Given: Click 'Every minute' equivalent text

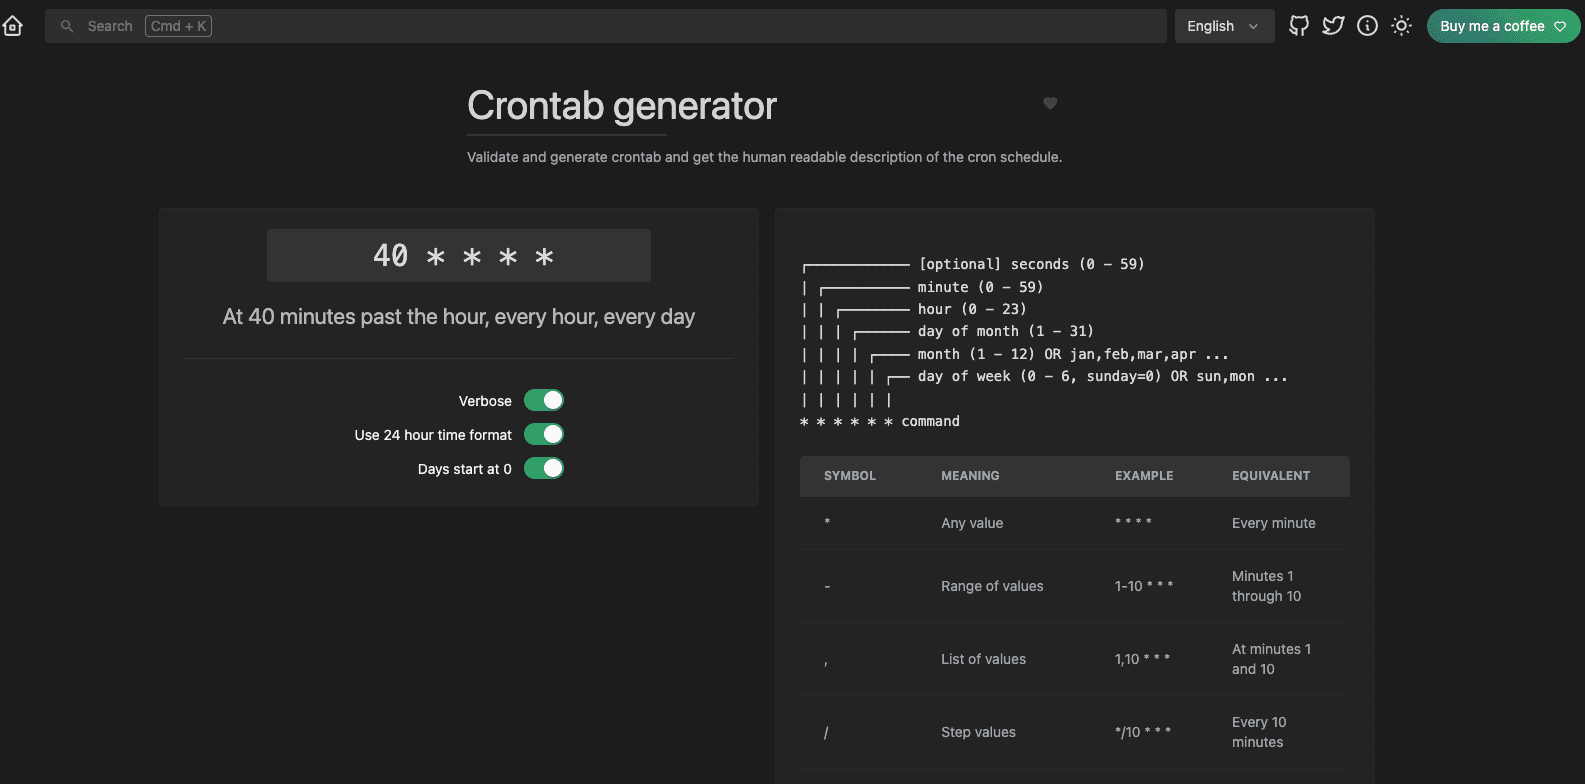Looking at the screenshot, I should pyautogui.click(x=1274, y=523).
